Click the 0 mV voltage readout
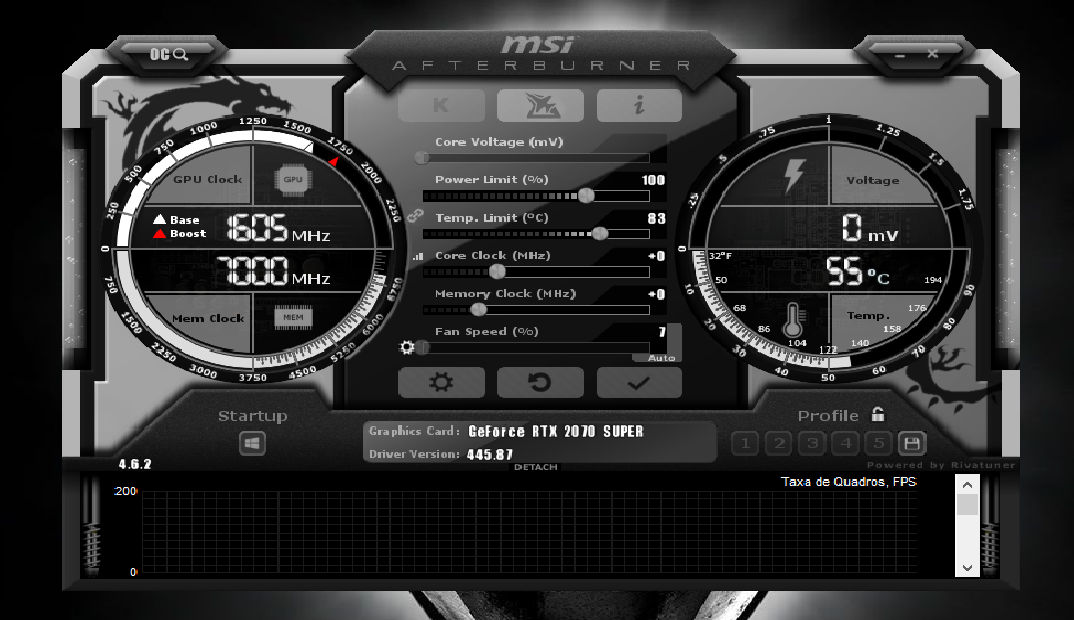The height and width of the screenshot is (620, 1074). [869, 228]
